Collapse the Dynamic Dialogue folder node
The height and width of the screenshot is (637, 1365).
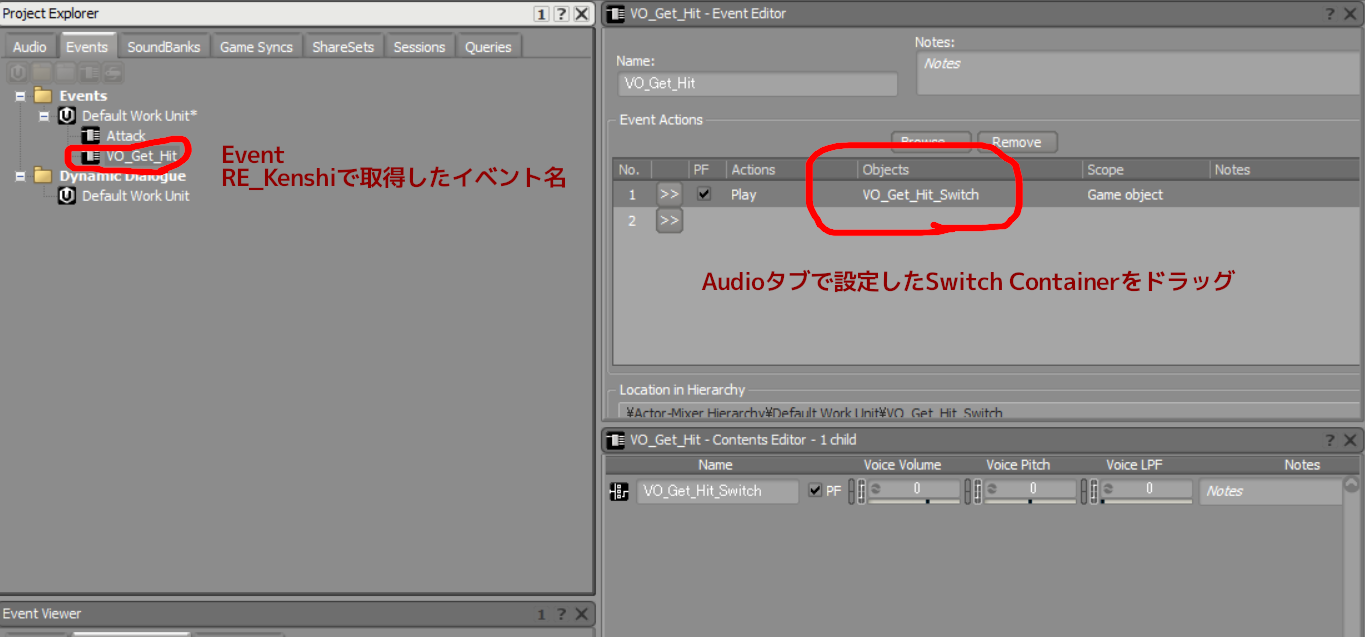(x=20, y=176)
